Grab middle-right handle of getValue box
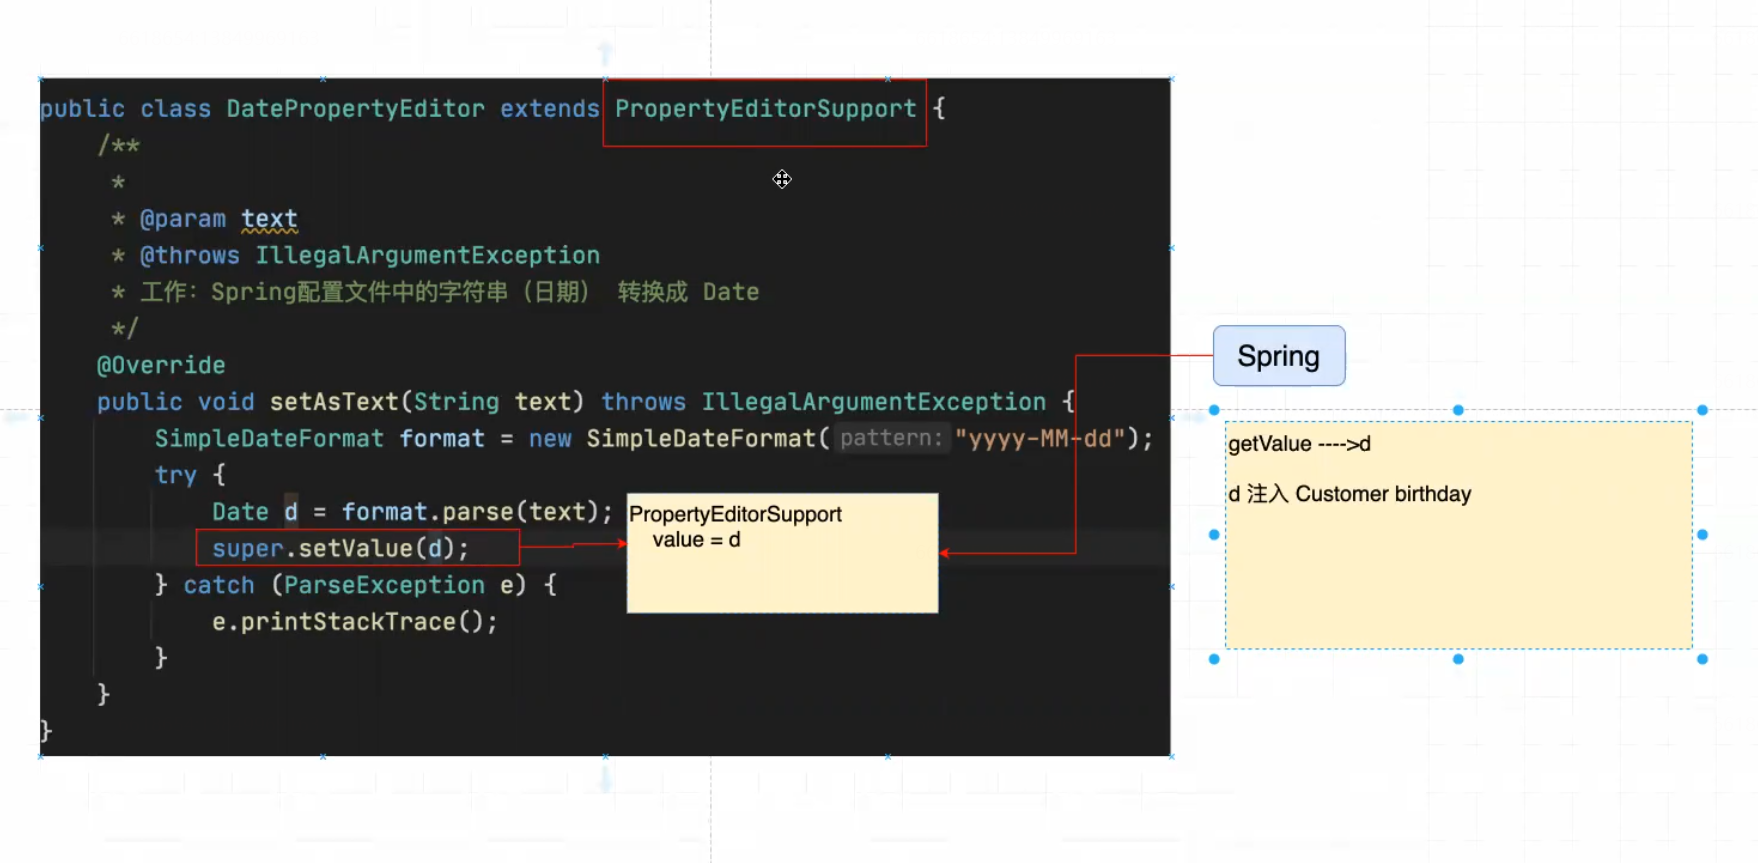The image size is (1758, 863). [1702, 535]
